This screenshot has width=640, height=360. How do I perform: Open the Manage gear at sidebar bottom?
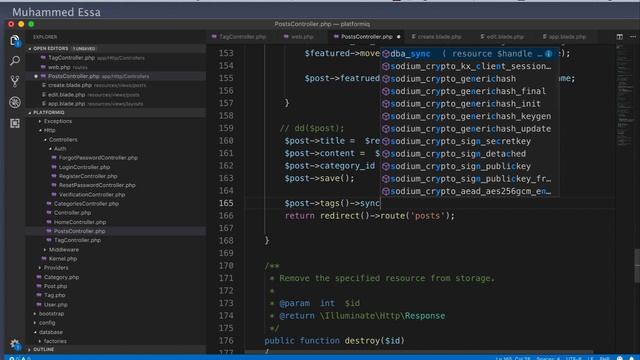click(x=15, y=344)
